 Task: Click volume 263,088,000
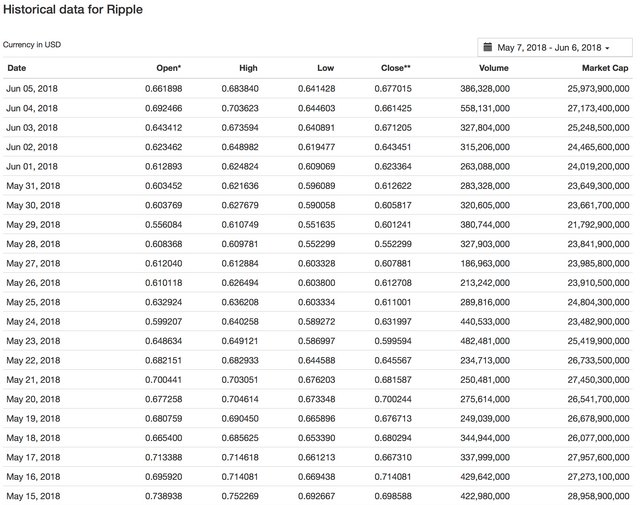click(x=485, y=166)
